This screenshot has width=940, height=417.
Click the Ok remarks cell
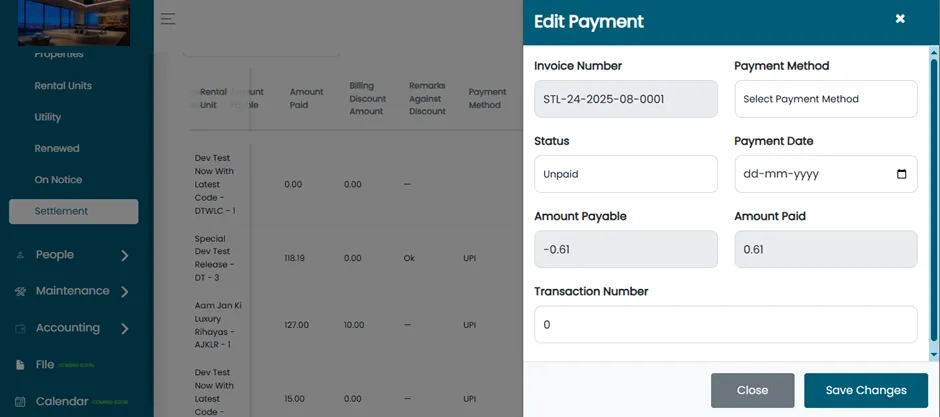coord(409,258)
